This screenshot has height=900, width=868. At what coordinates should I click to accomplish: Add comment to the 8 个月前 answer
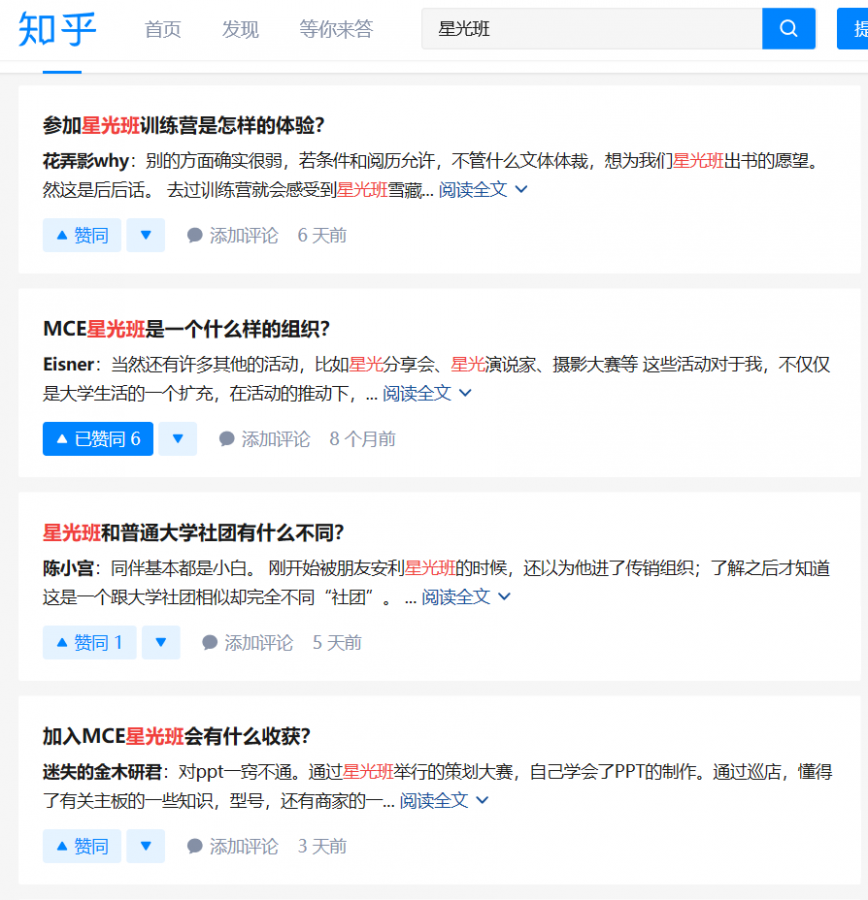click(265, 439)
